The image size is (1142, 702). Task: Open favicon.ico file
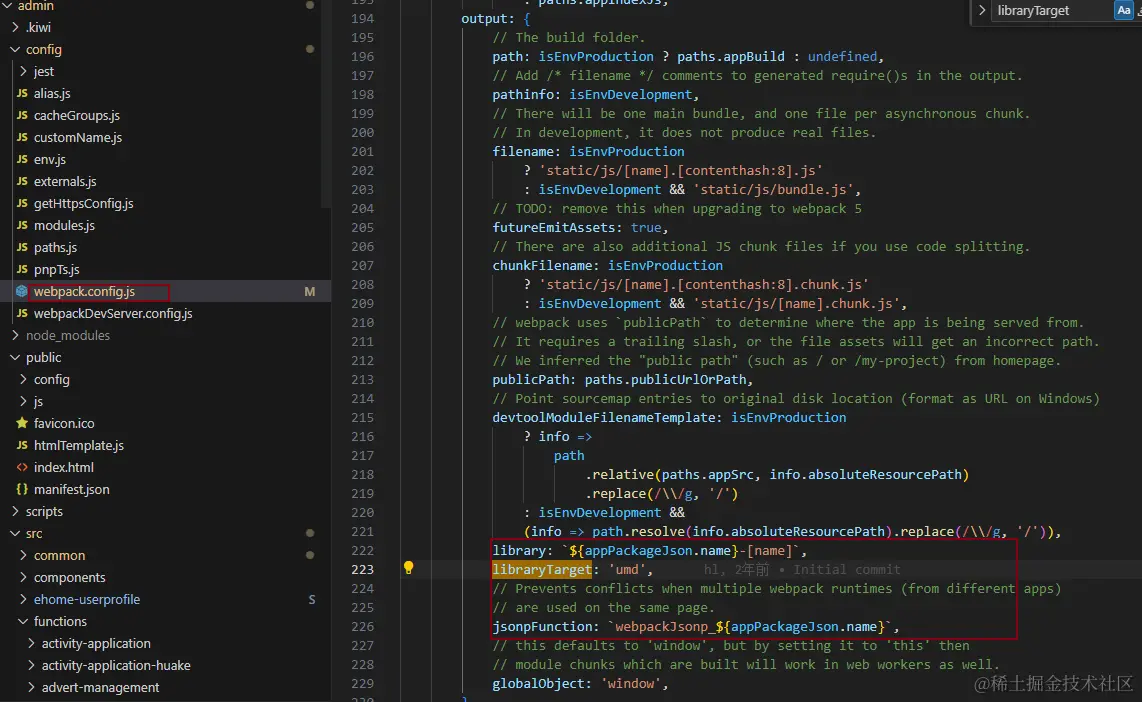(64, 423)
